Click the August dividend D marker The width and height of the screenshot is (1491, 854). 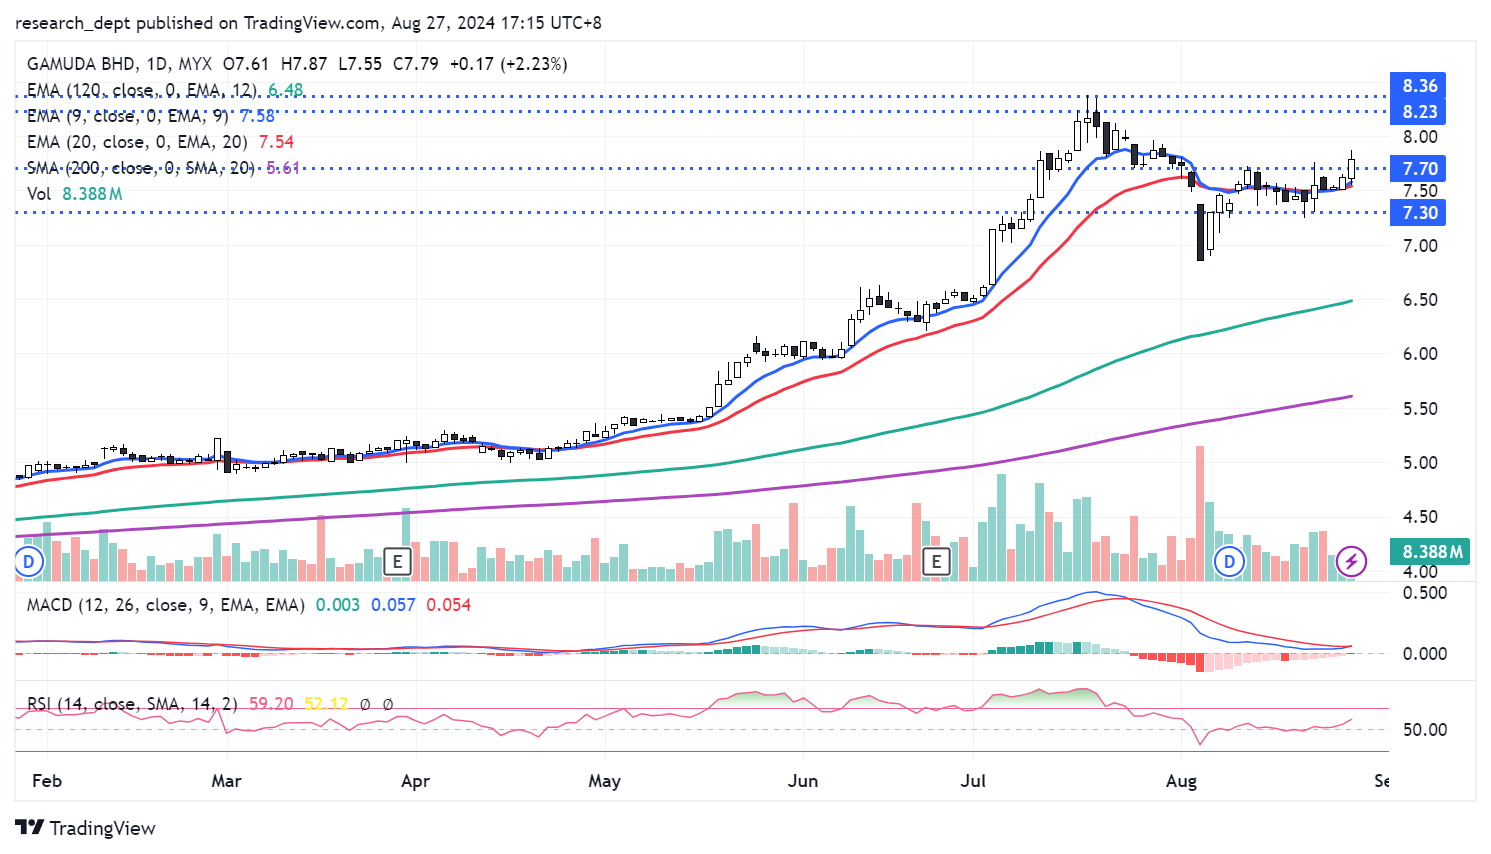[x=1229, y=561]
